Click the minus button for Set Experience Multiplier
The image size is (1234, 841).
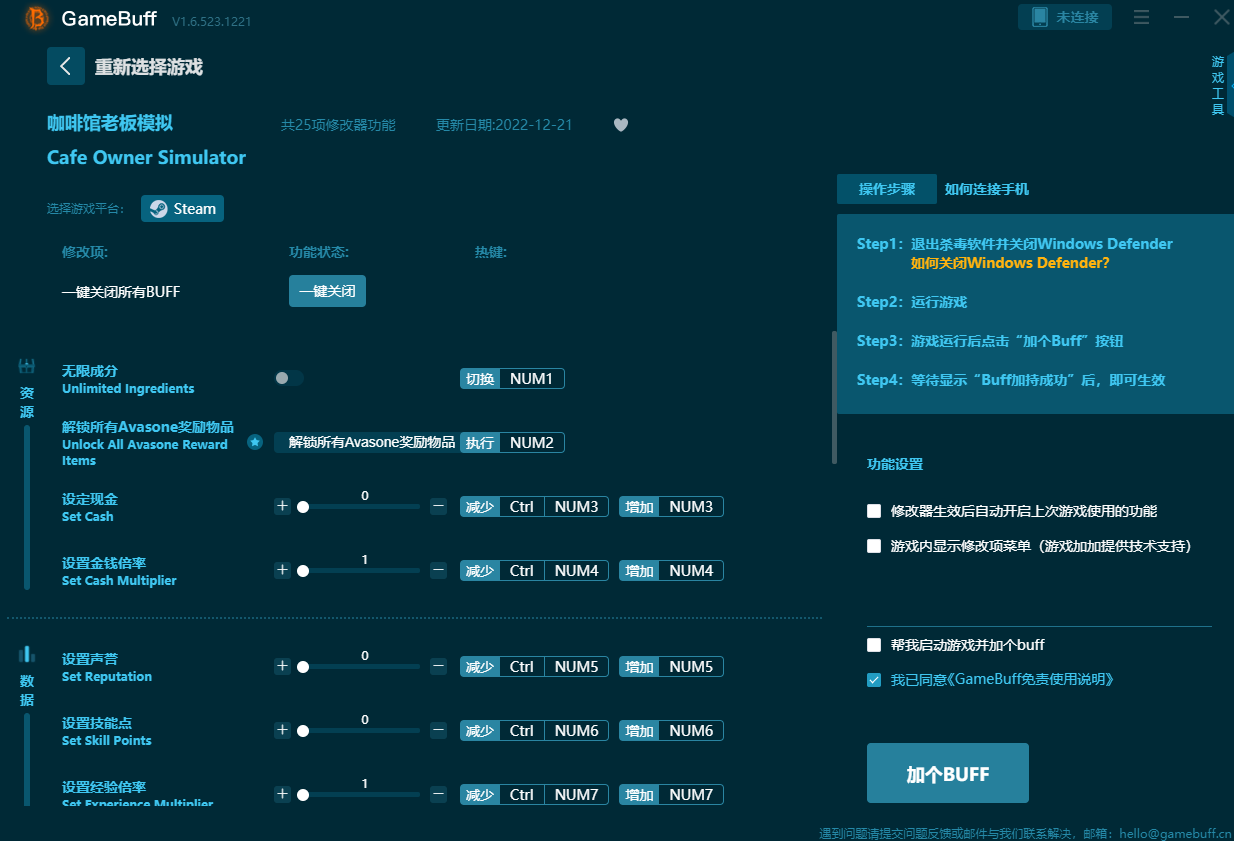coord(438,794)
